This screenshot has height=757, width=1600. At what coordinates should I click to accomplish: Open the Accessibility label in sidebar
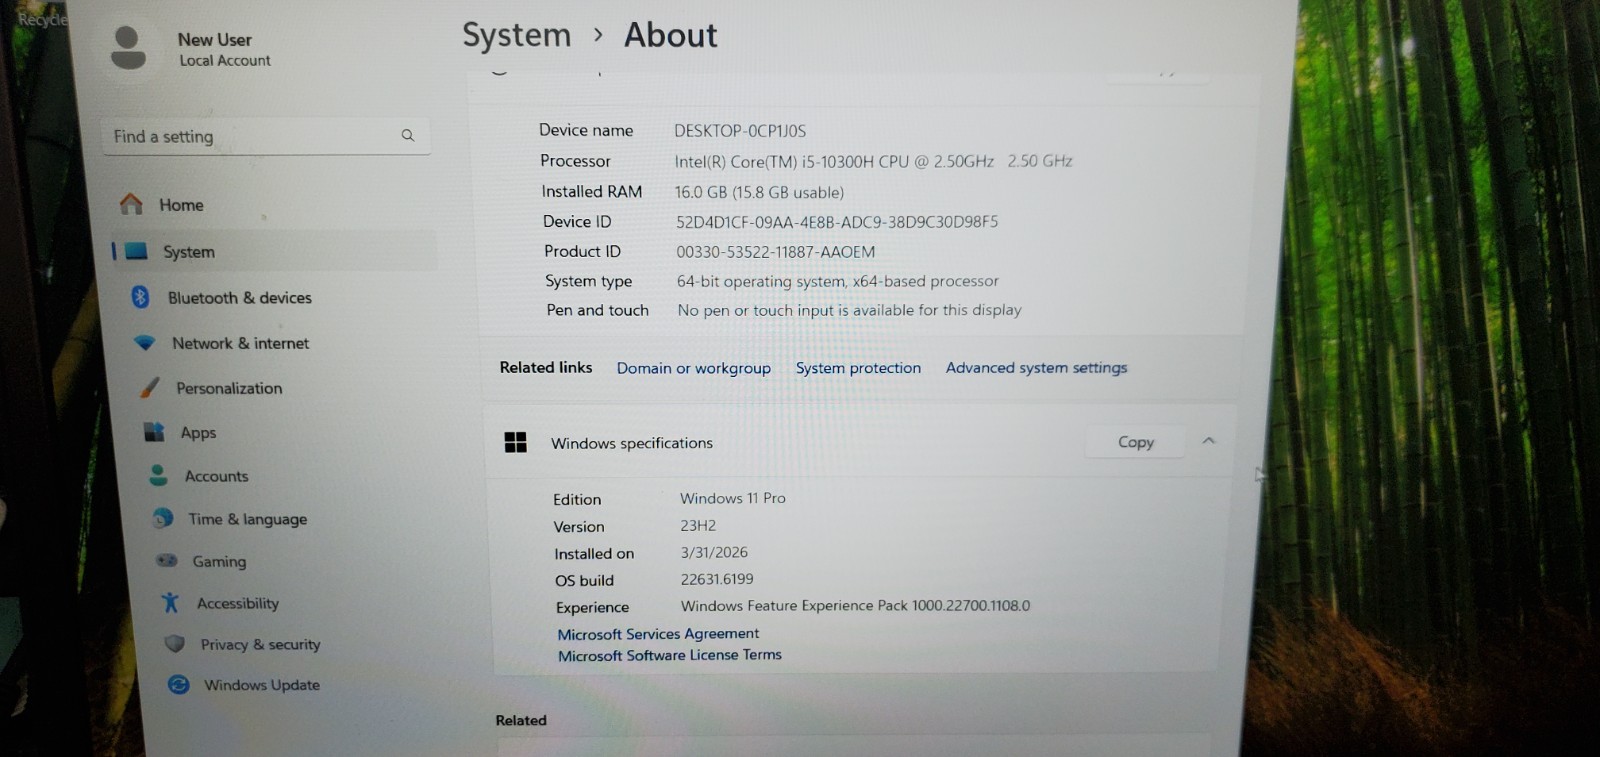tap(238, 603)
